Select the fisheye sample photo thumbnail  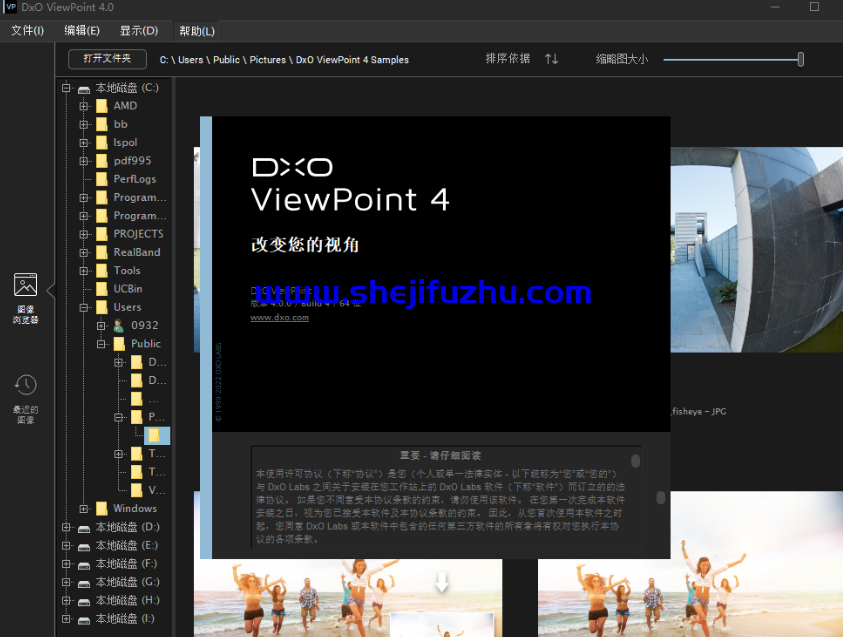756,249
